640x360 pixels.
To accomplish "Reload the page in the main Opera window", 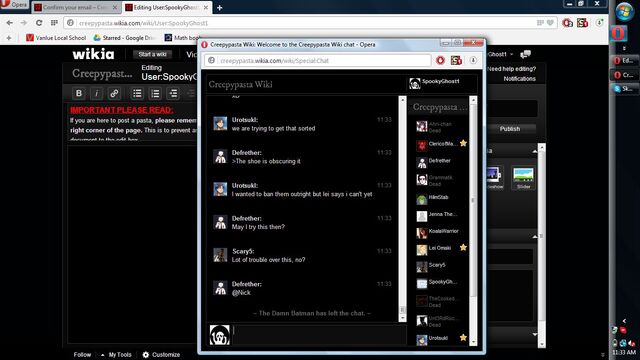I will (x=39, y=23).
